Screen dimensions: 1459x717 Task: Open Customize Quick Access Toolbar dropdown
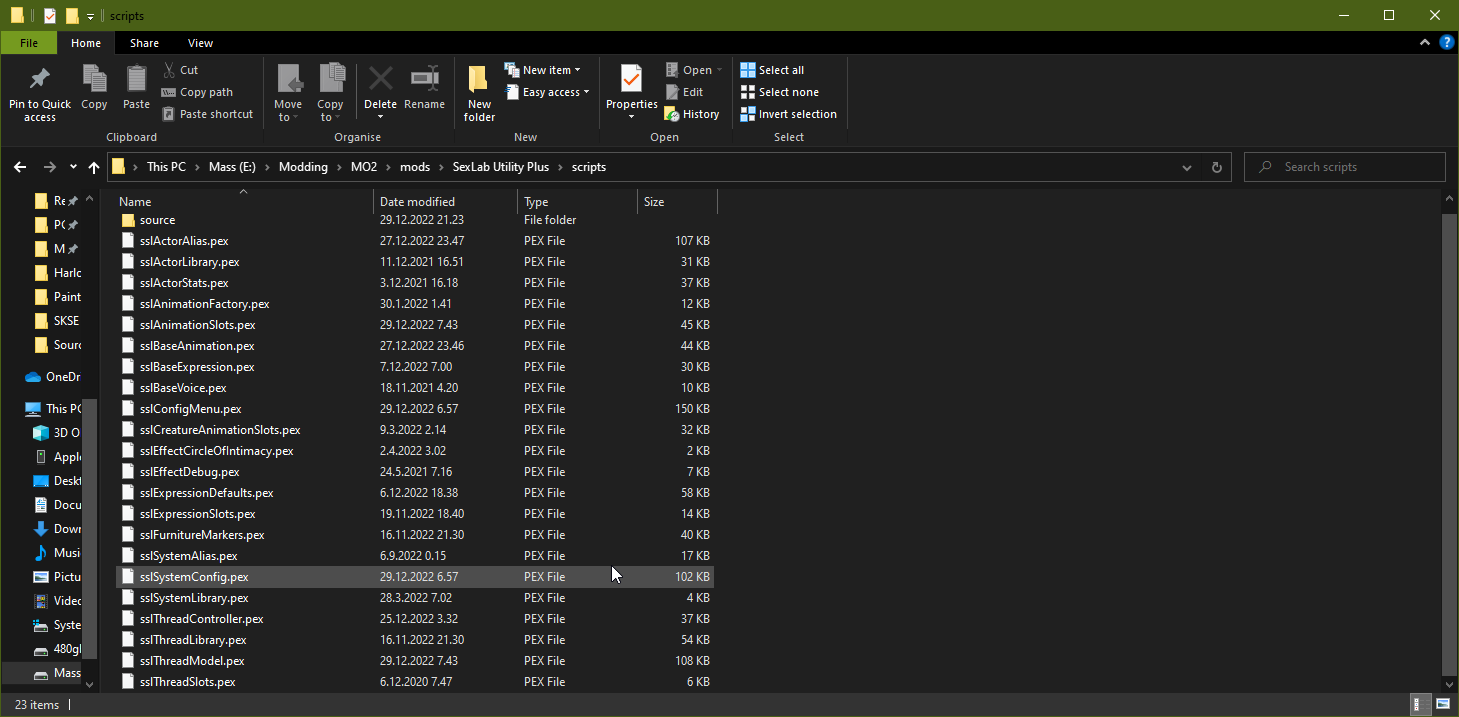tap(90, 16)
